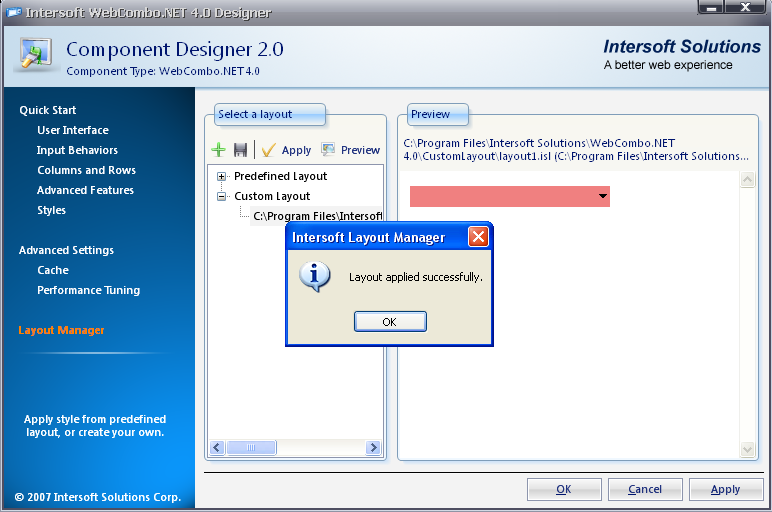Click the Preview toolbar button
Viewport: 772px width, 512px height.
click(x=350, y=150)
